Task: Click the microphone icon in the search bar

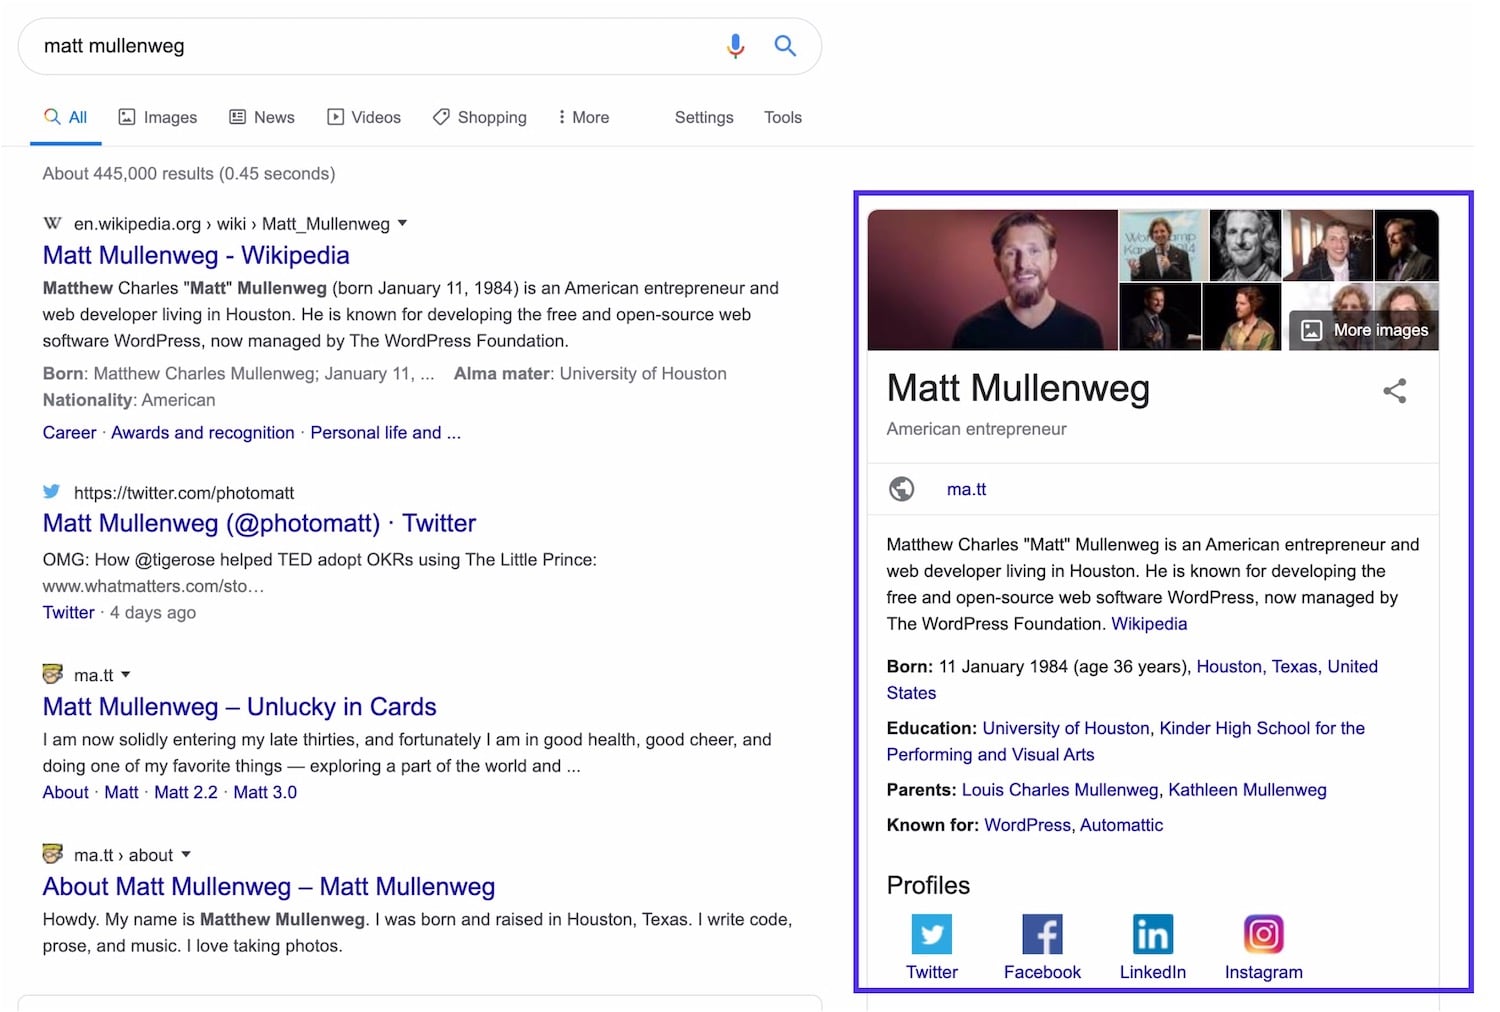Action: [735, 46]
